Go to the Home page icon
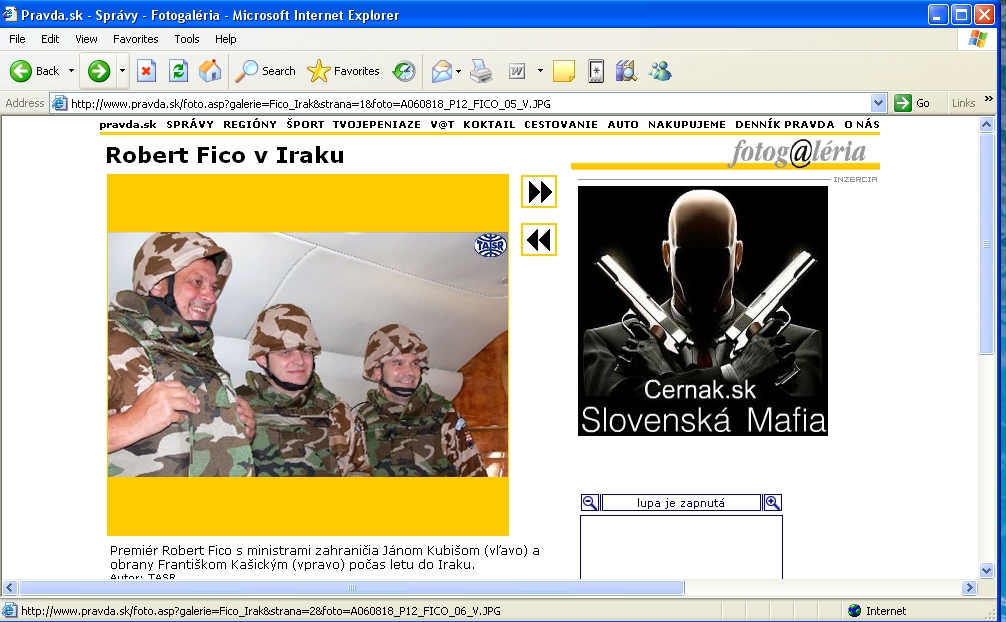The image size is (1006, 622). 210,71
